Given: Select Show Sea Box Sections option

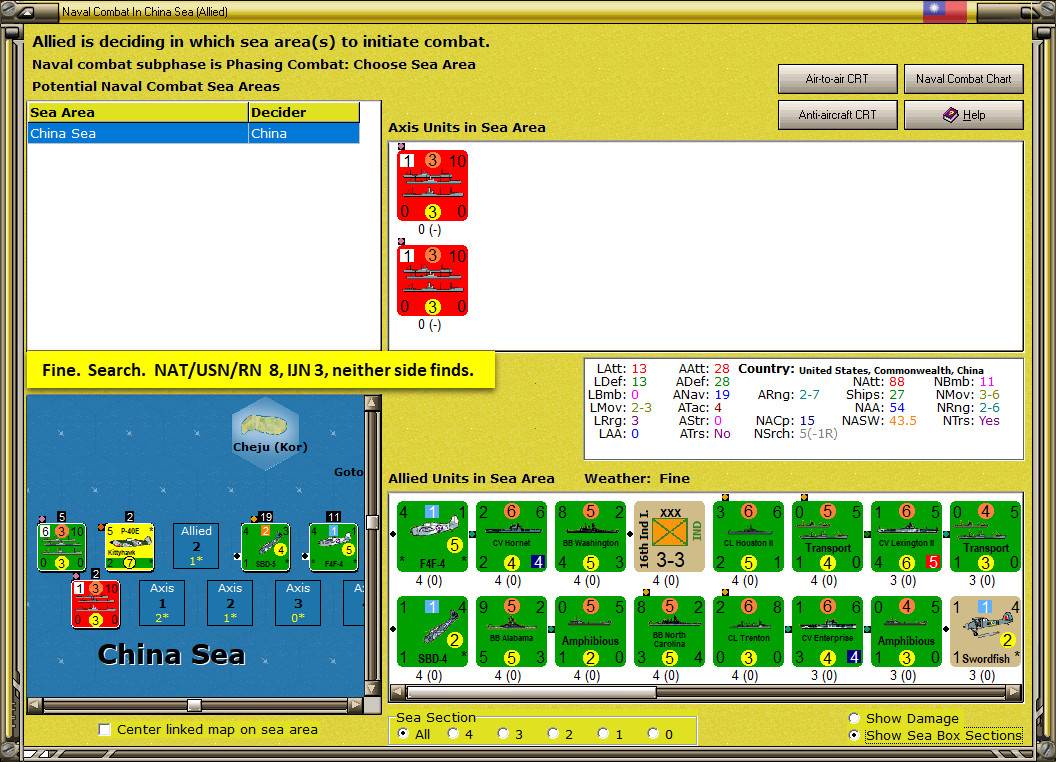Looking at the screenshot, I should [x=855, y=735].
